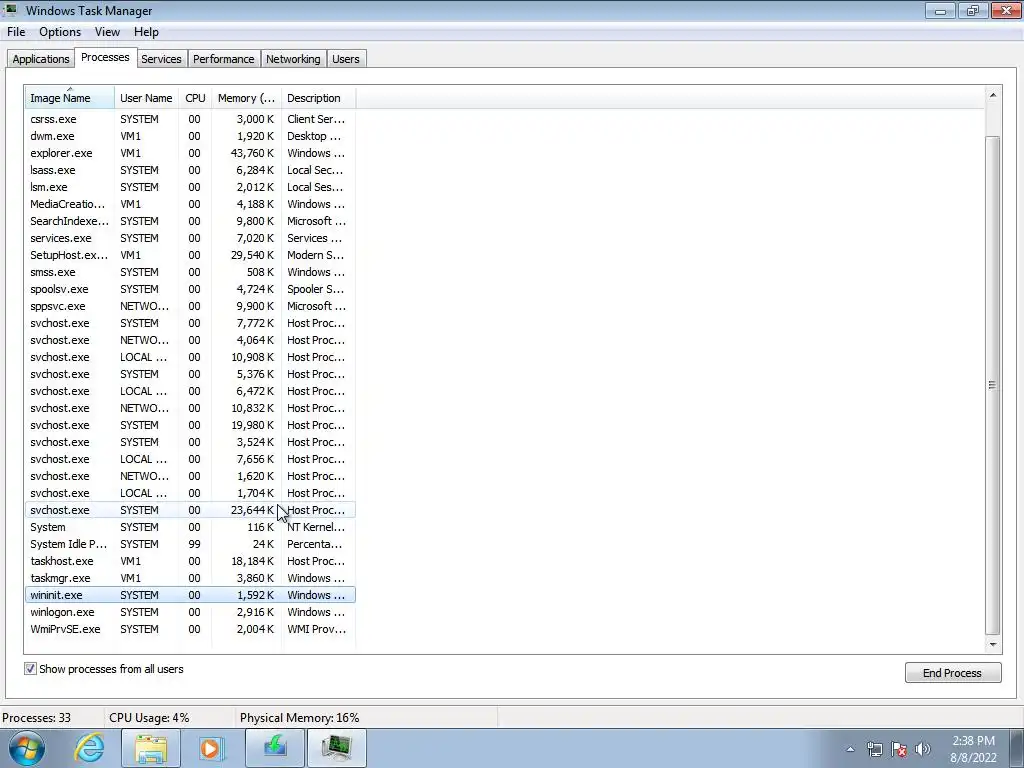Sort by User Name column header
Screen dimensions: 1024x768
point(146,98)
